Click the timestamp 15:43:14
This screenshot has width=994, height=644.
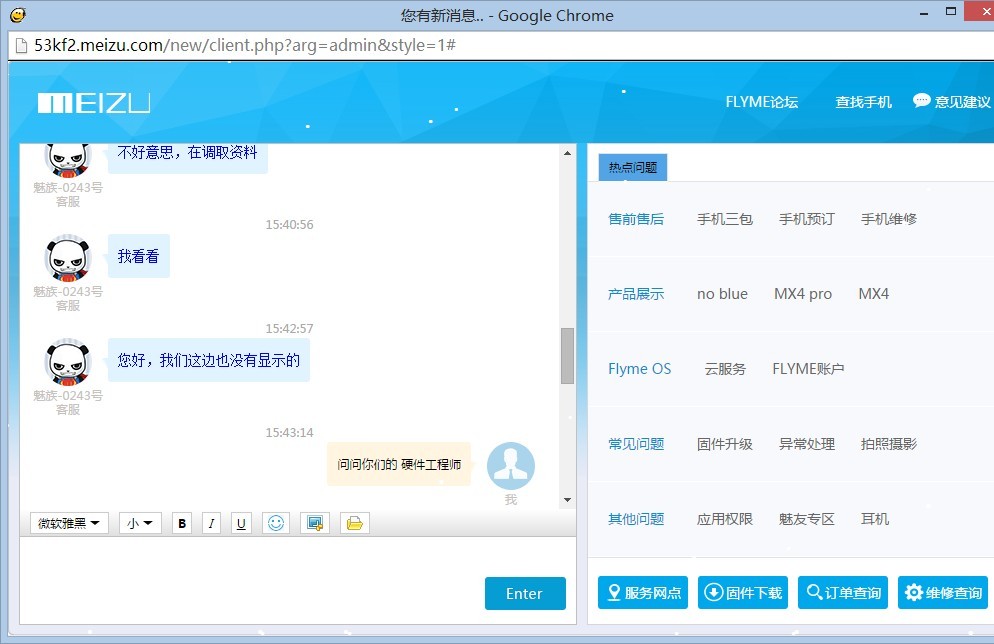tap(289, 432)
